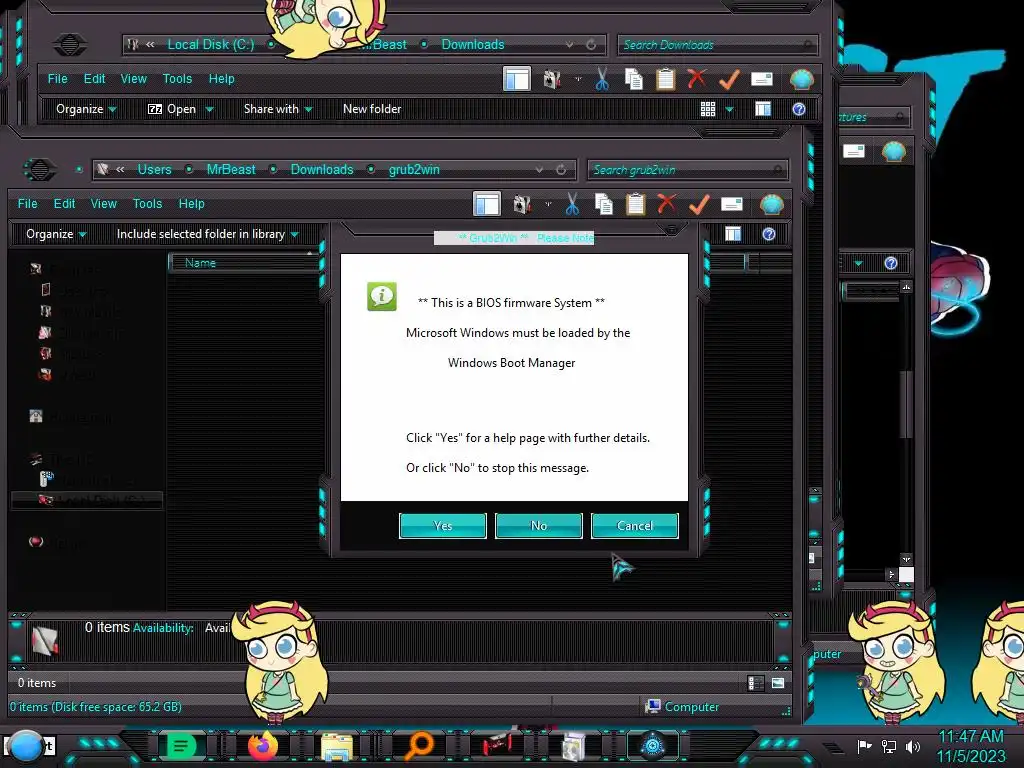Click refresh icon in grub2win address bar
This screenshot has height=768, width=1024.
click(561, 170)
